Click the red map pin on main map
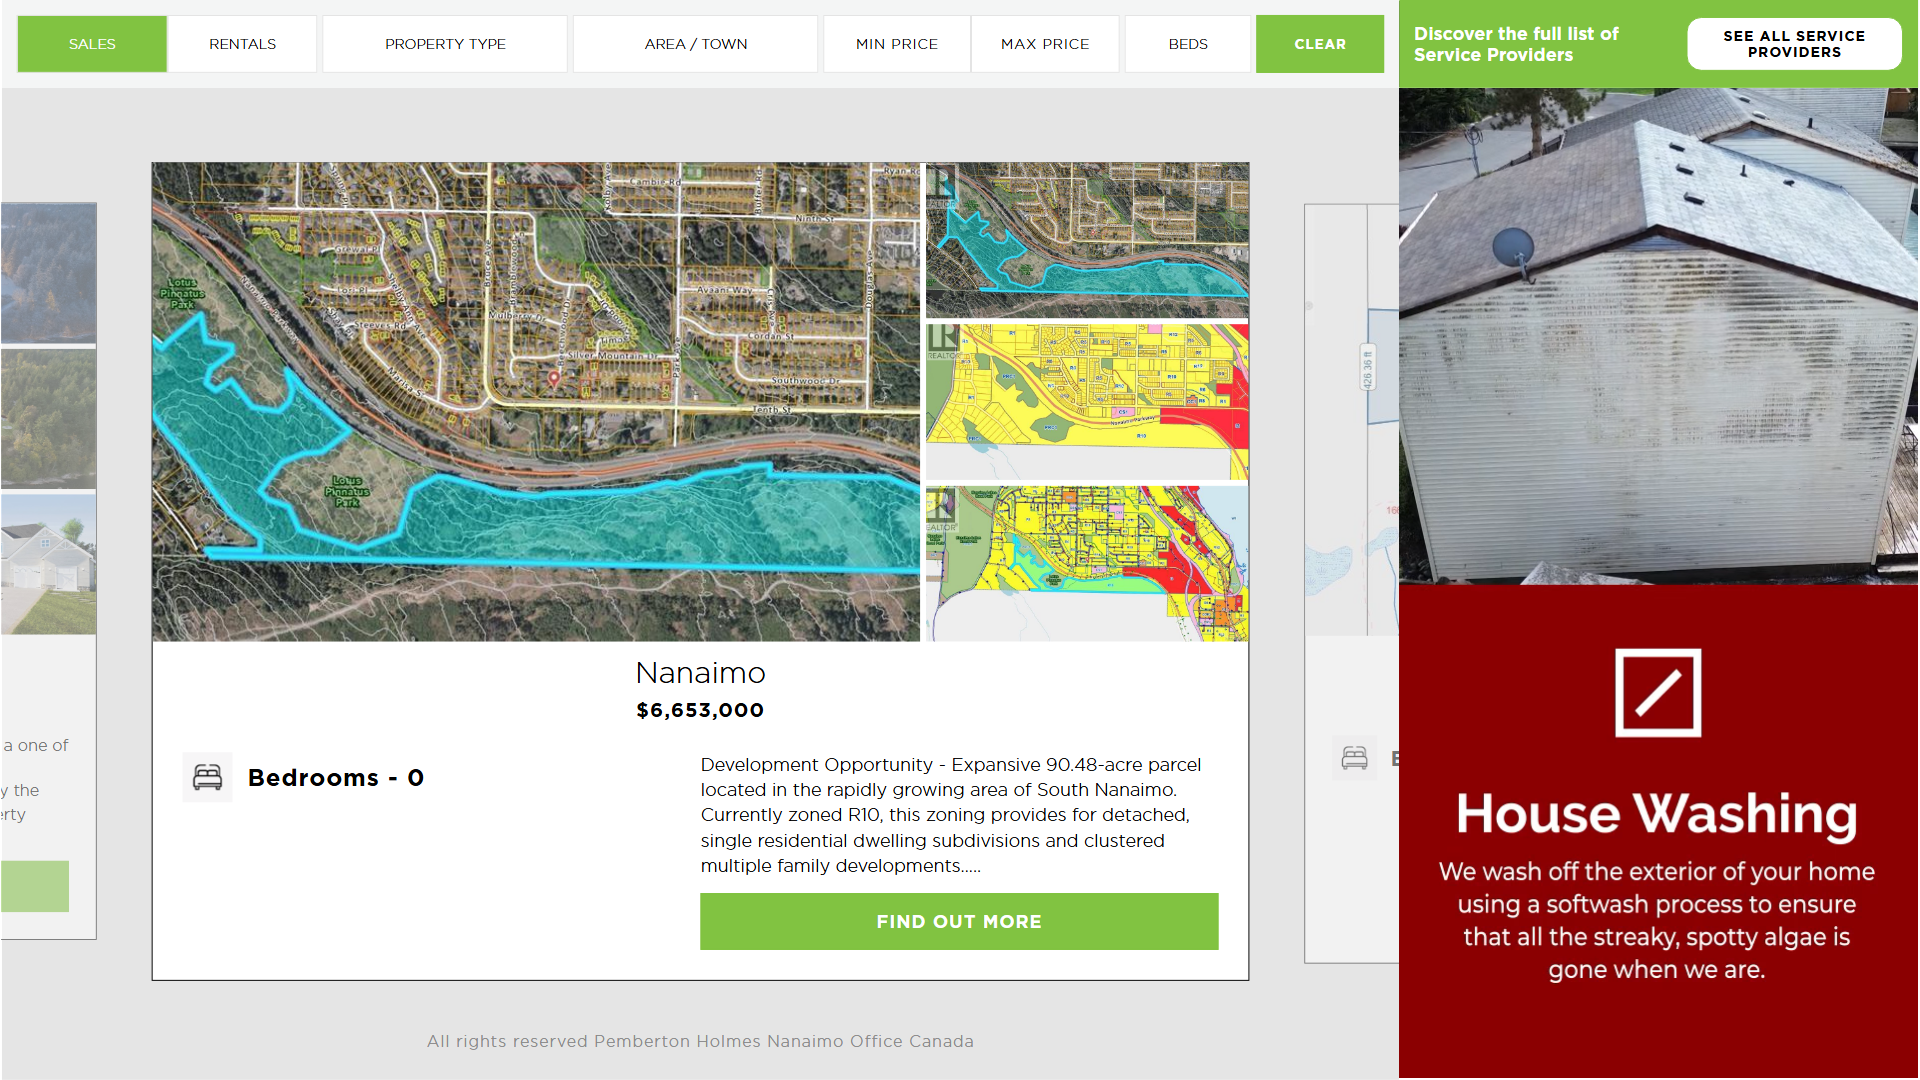Image resolution: width=1920 pixels, height=1080 pixels. [x=554, y=378]
